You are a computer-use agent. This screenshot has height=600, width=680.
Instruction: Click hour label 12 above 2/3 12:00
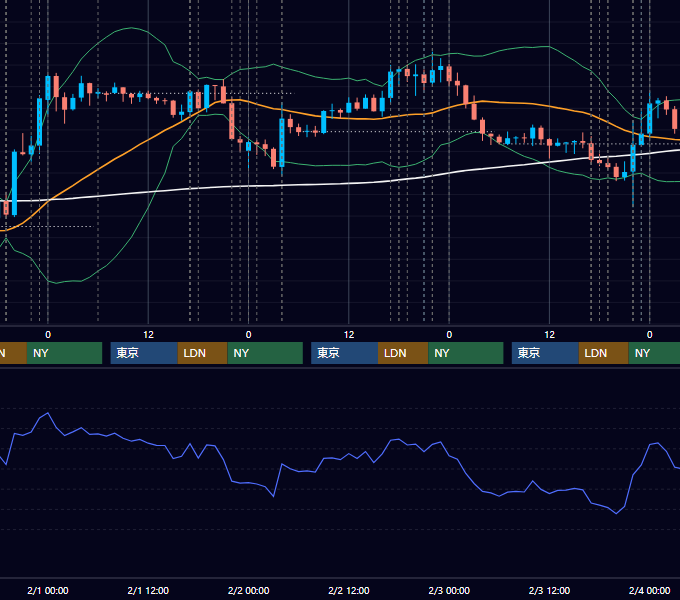[x=549, y=335]
